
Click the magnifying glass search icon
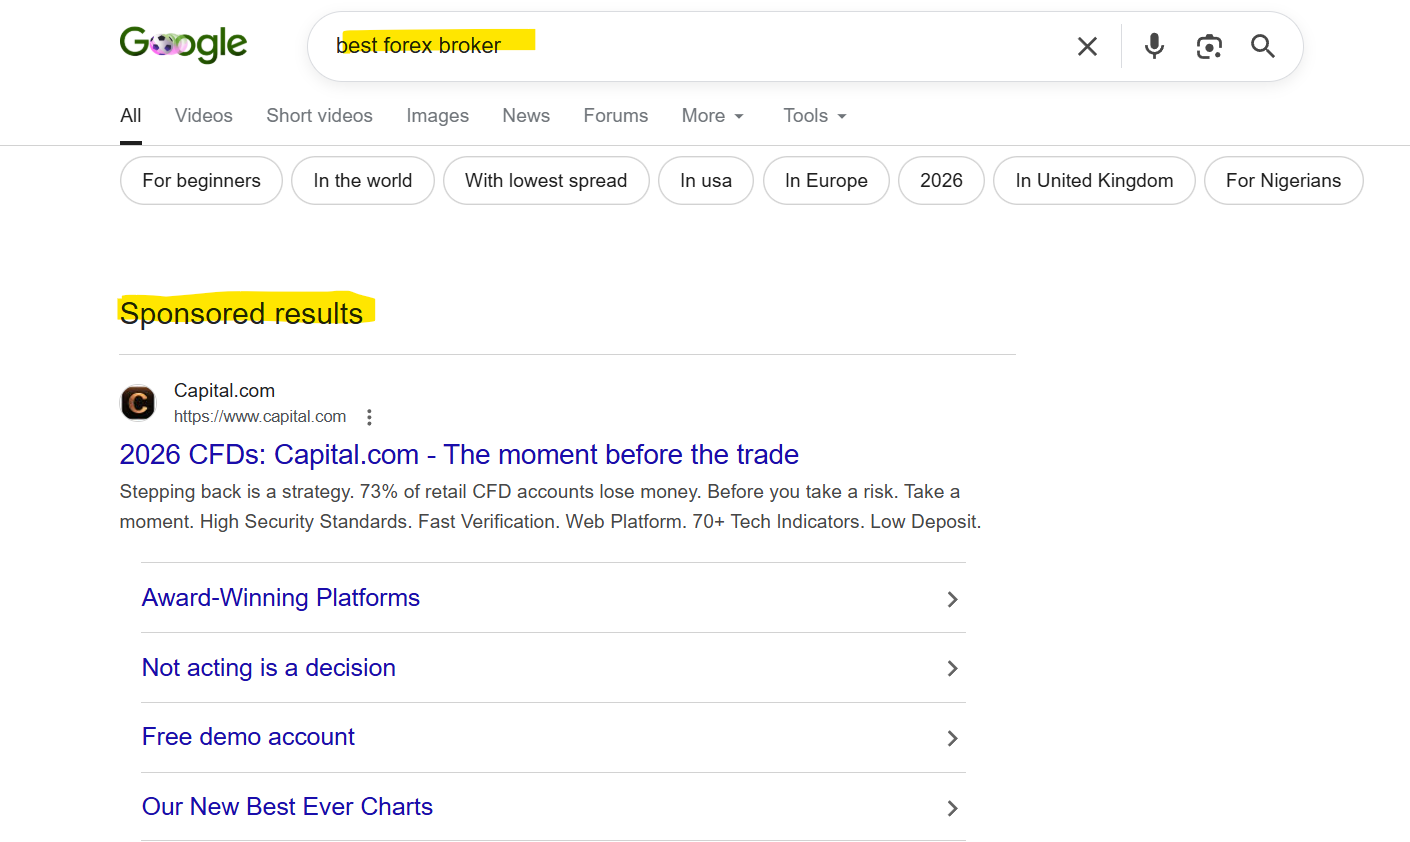pos(1263,46)
